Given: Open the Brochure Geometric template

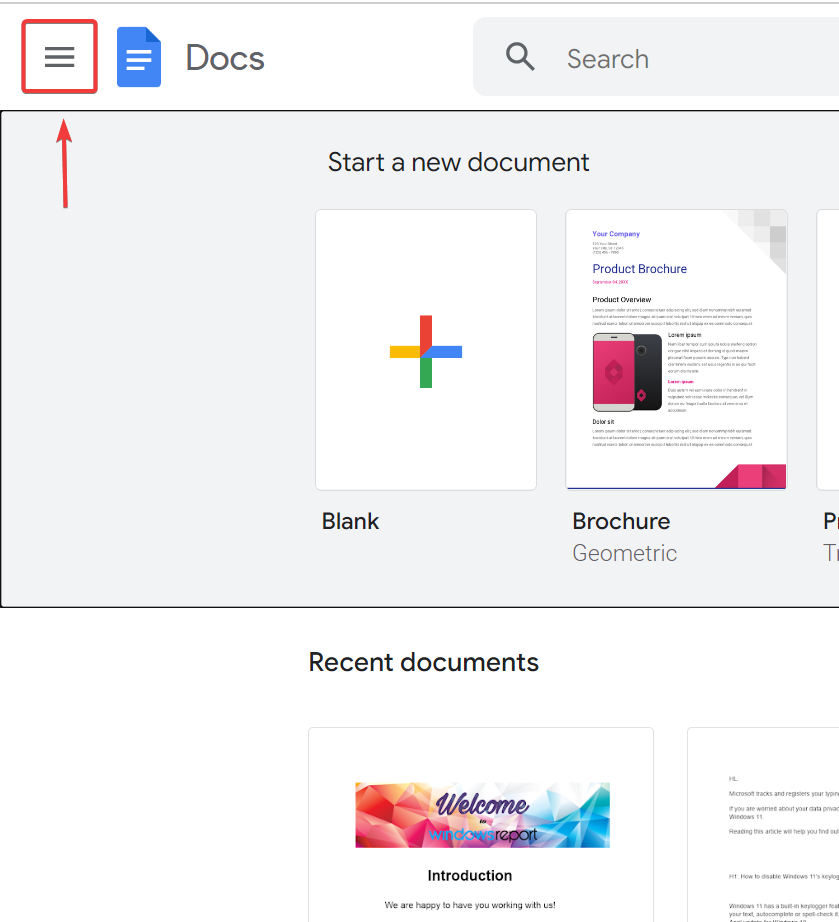Looking at the screenshot, I should [x=676, y=350].
